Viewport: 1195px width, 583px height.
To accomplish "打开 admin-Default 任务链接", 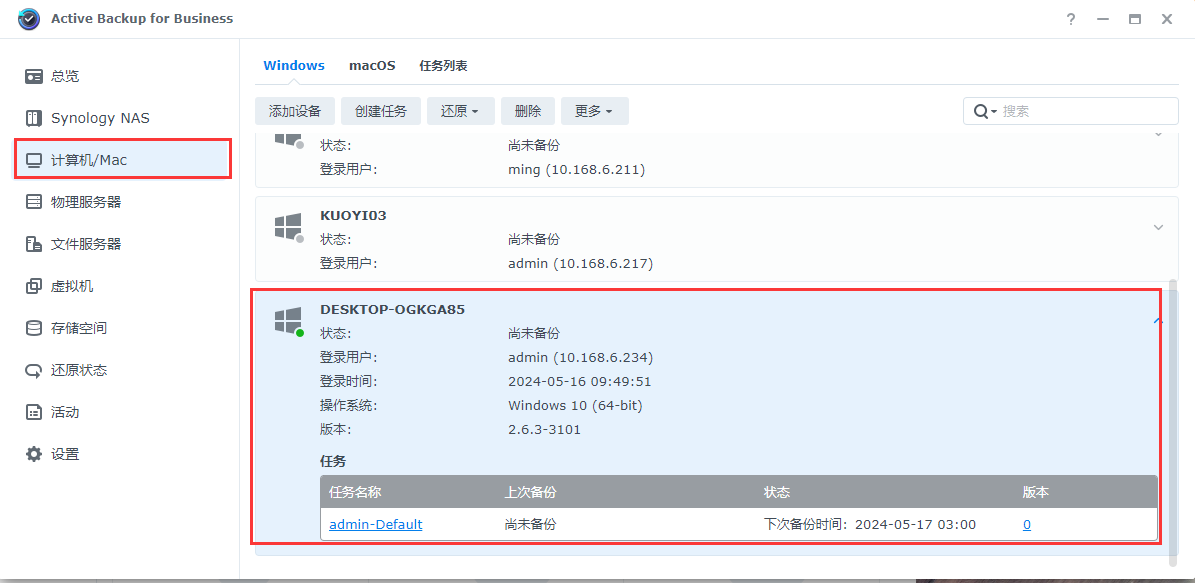I will 375,524.
